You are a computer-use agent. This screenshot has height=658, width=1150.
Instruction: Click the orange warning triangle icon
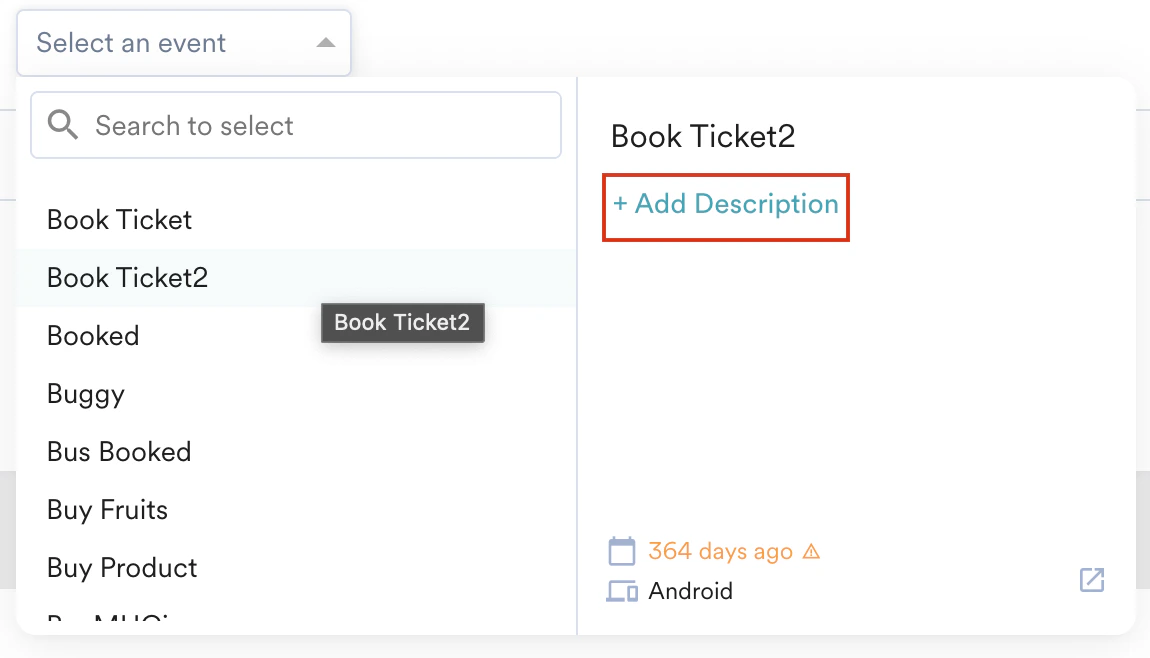click(x=811, y=551)
